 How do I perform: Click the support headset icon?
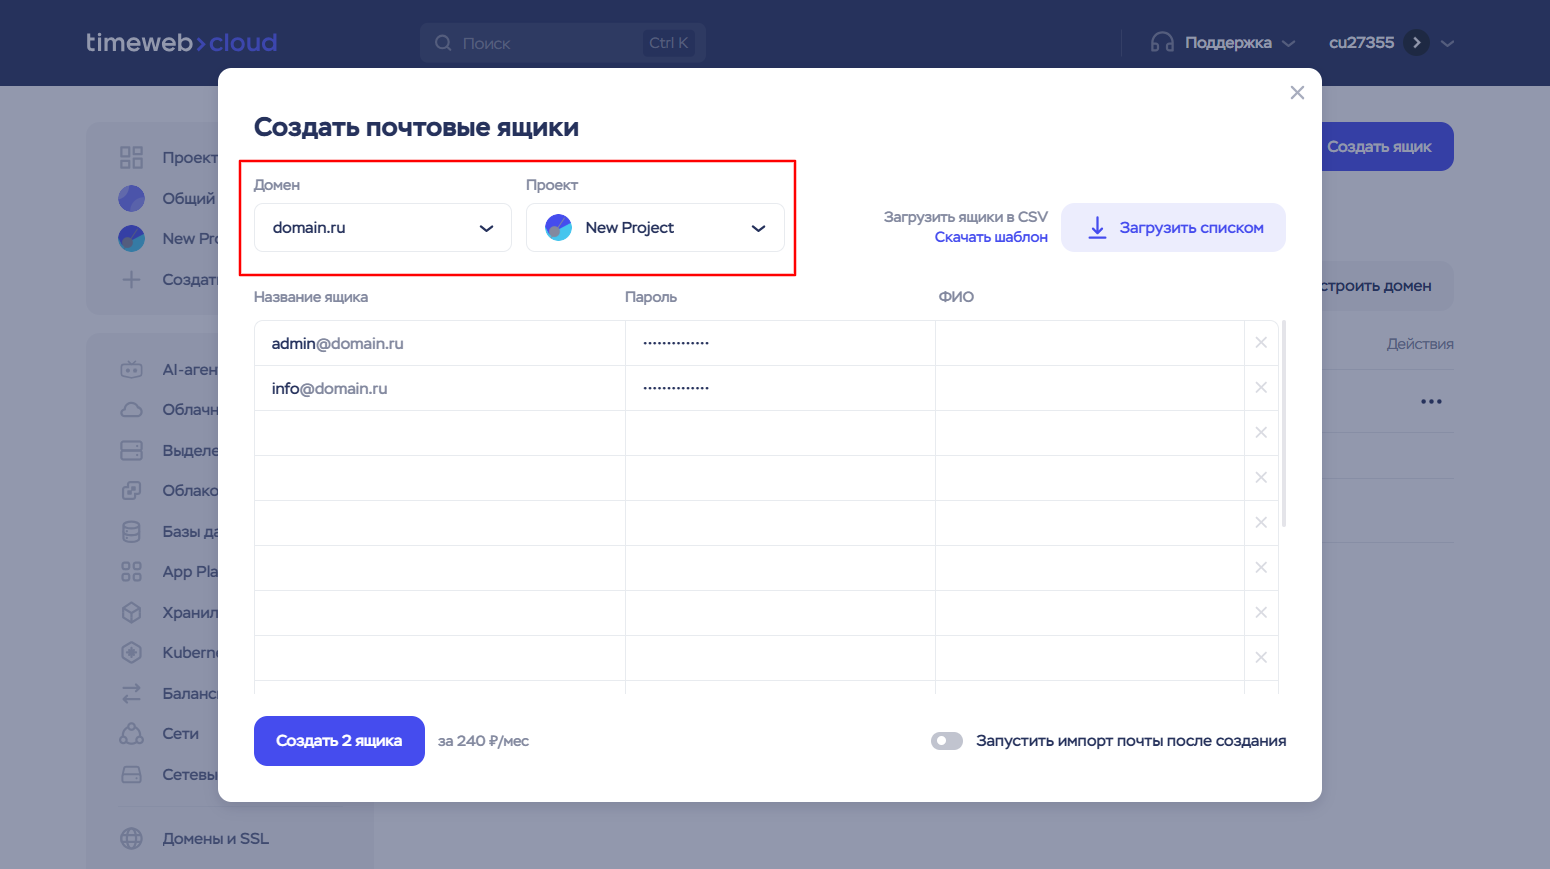pos(1162,43)
